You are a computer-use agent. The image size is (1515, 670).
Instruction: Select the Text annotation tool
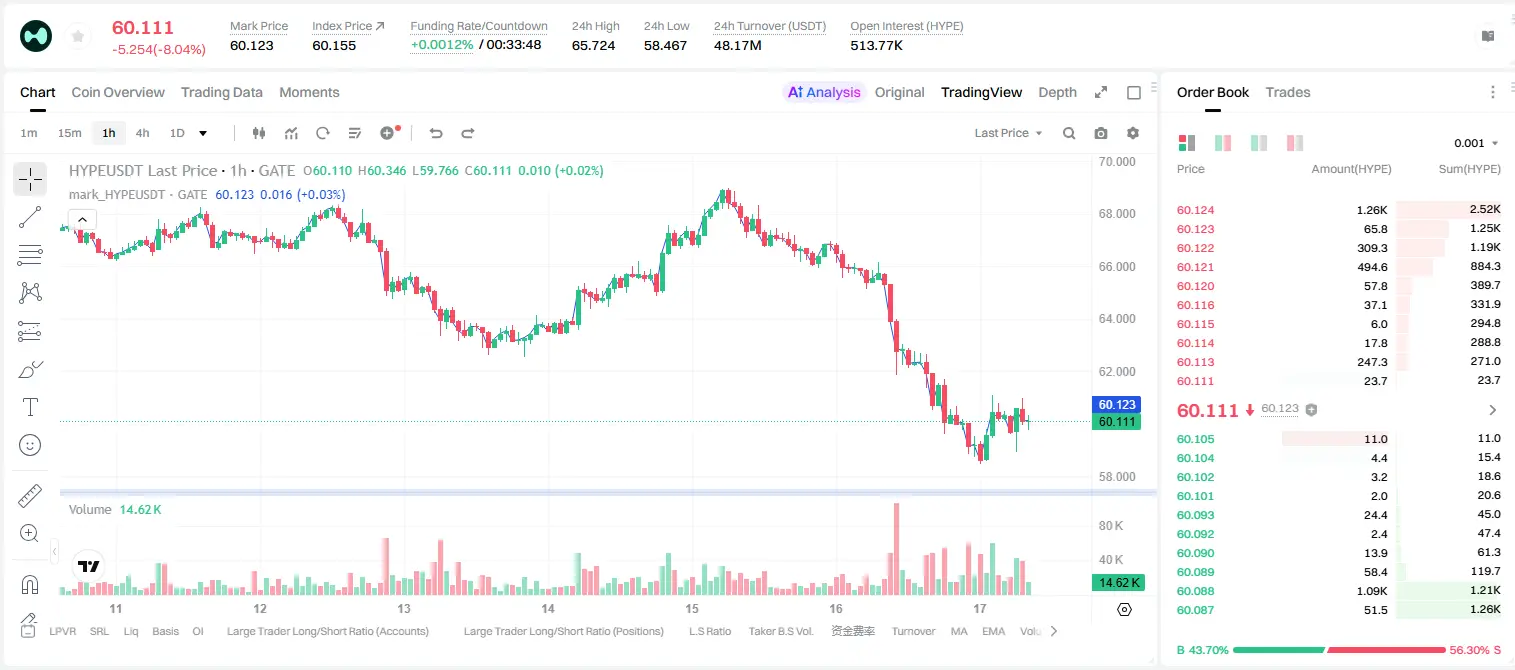pyautogui.click(x=30, y=407)
